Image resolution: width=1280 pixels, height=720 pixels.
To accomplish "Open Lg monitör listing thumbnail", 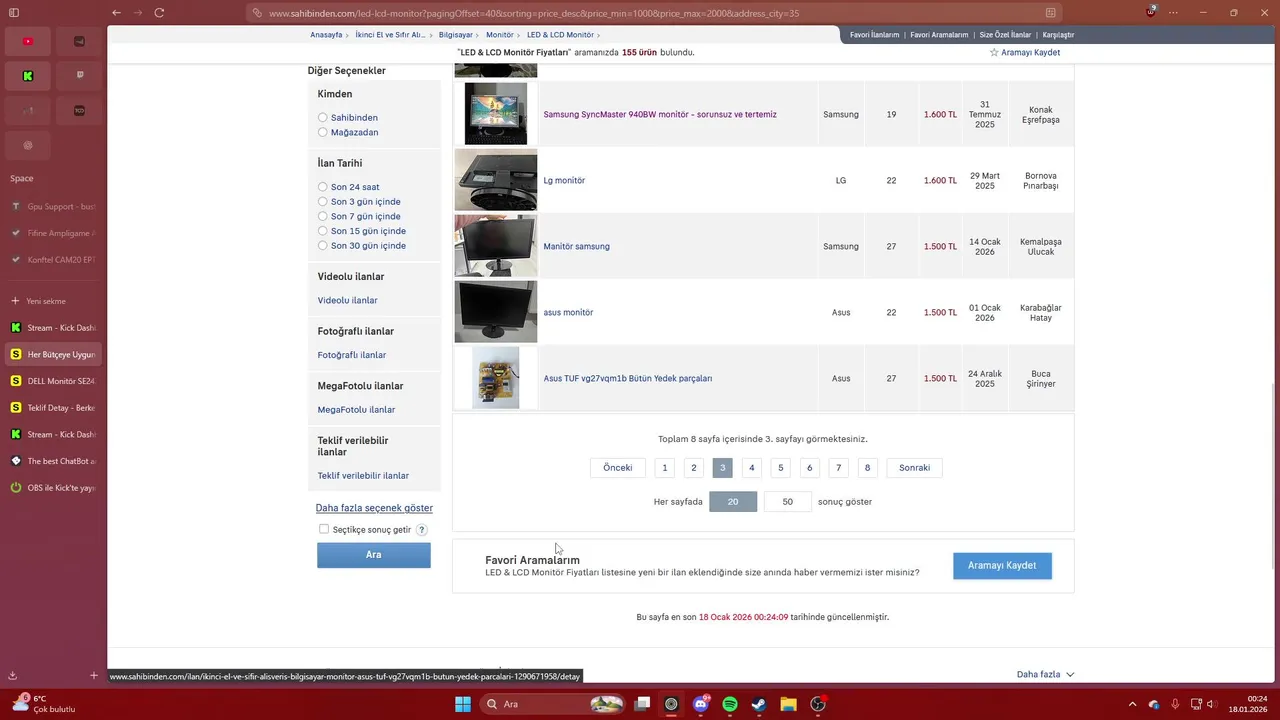I will [x=496, y=180].
